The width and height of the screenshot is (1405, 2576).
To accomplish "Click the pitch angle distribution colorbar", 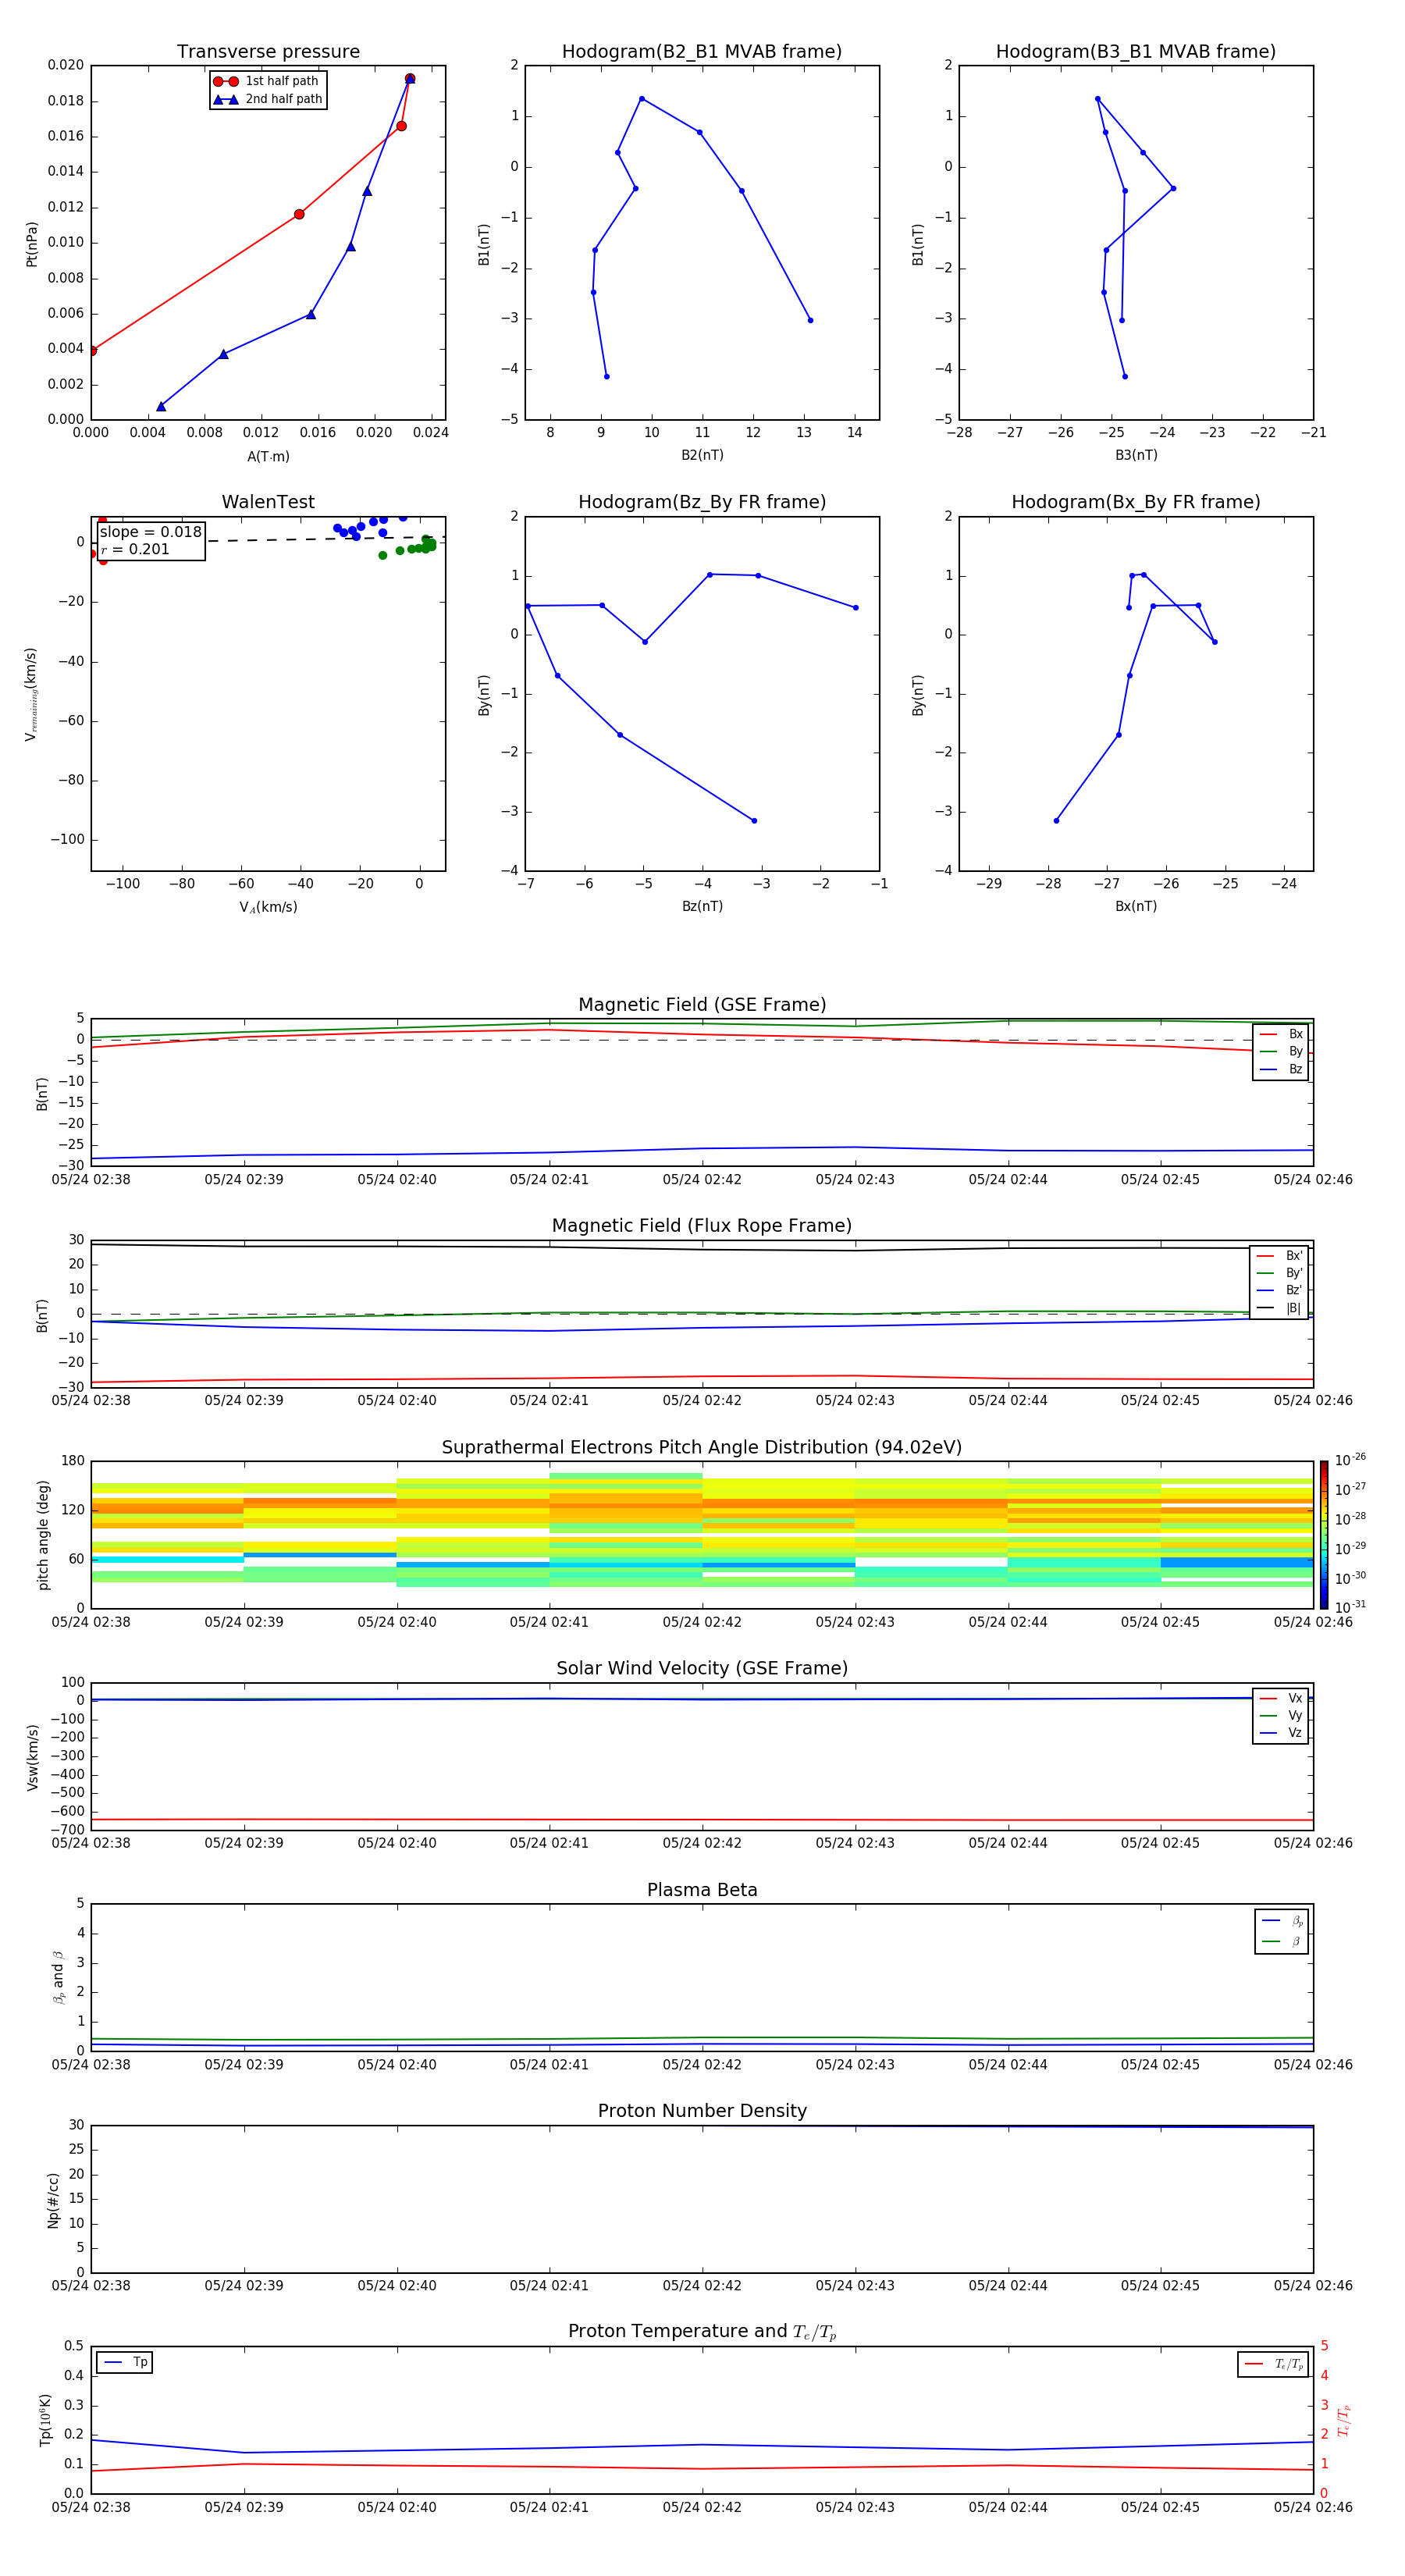I will click(x=1324, y=1535).
